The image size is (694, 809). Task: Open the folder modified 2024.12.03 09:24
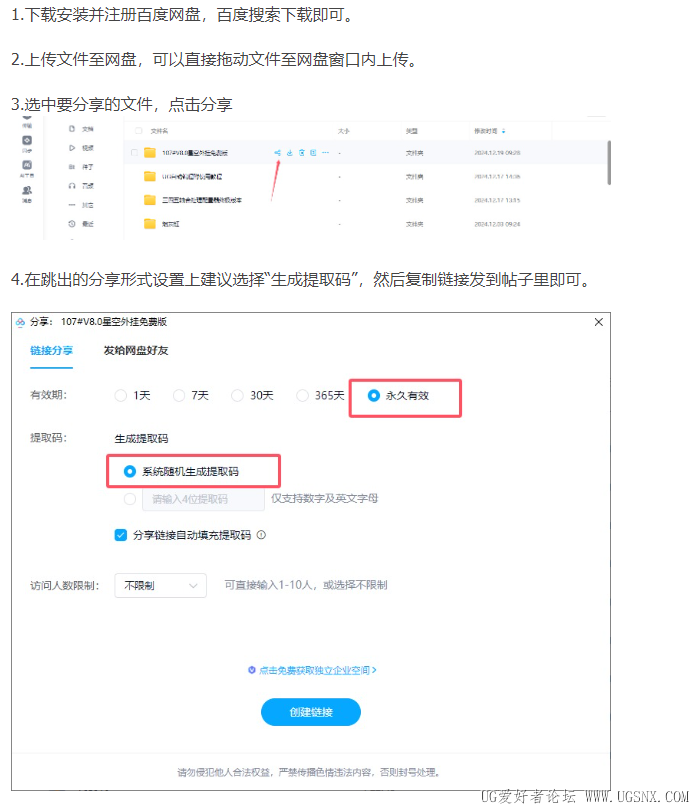(150, 223)
